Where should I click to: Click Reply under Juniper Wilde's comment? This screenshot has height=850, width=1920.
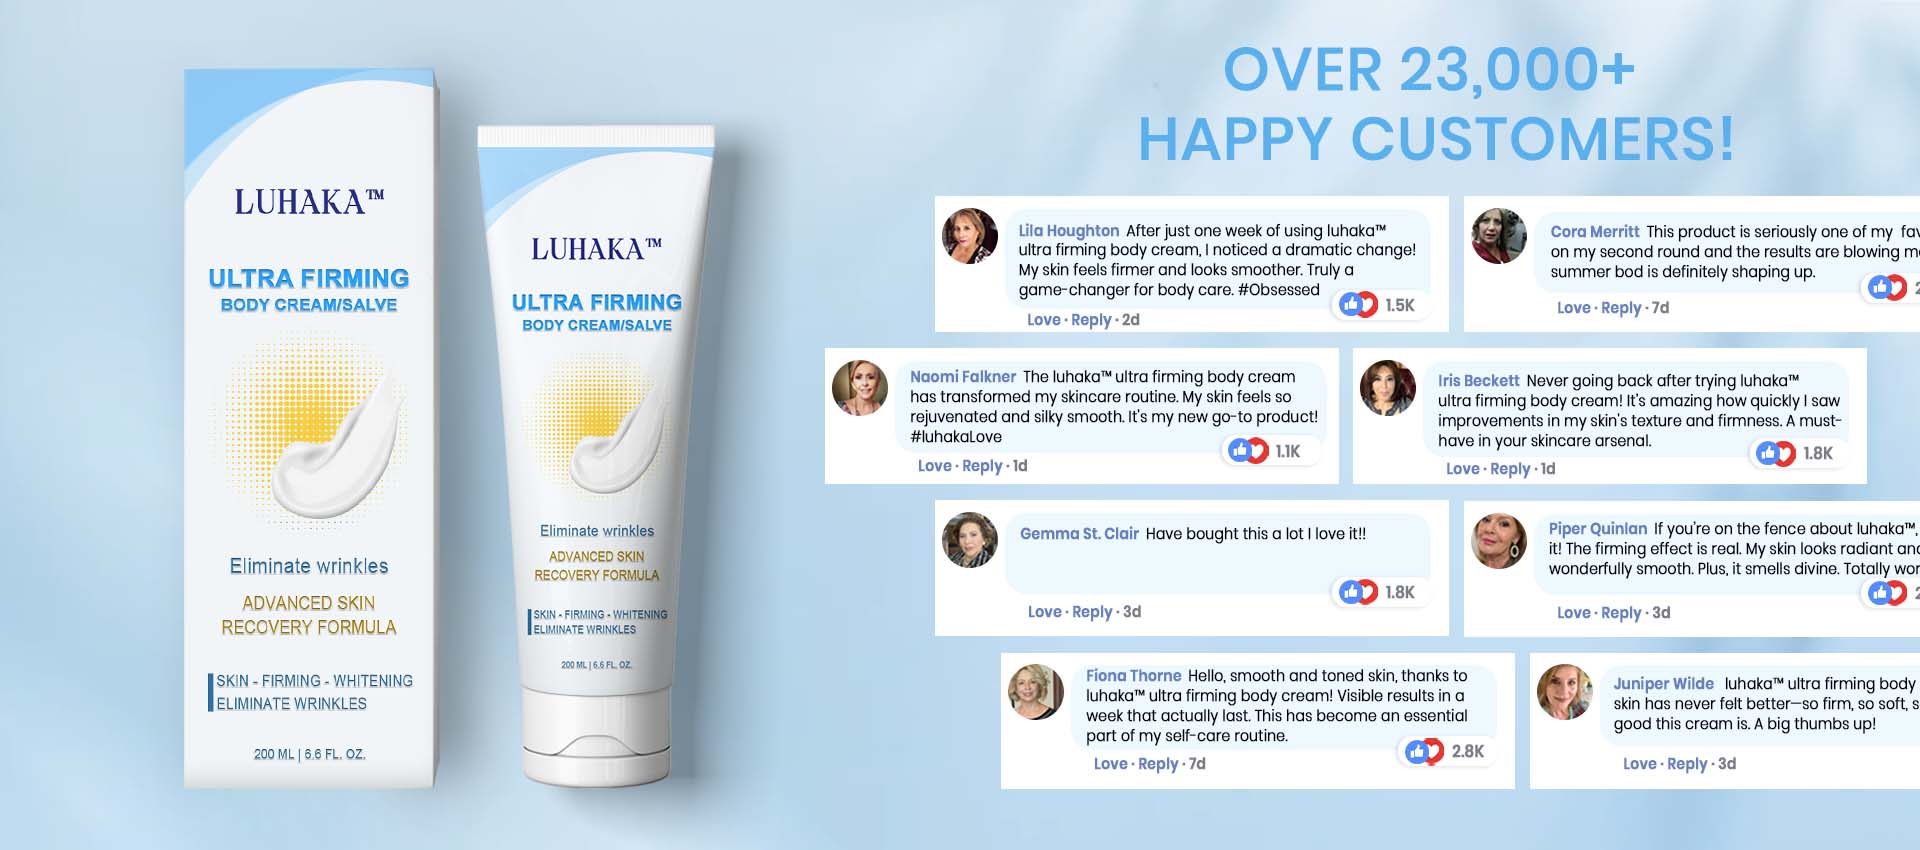[1687, 764]
